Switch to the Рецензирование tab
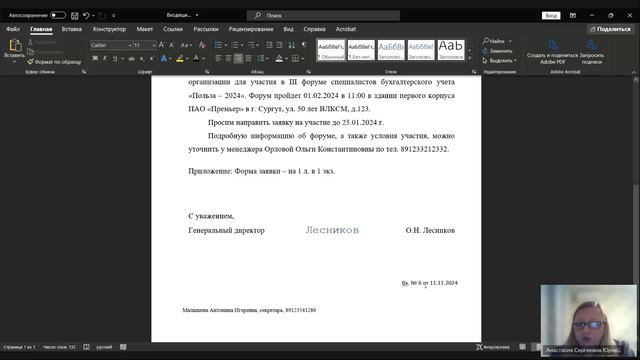 (x=251, y=29)
